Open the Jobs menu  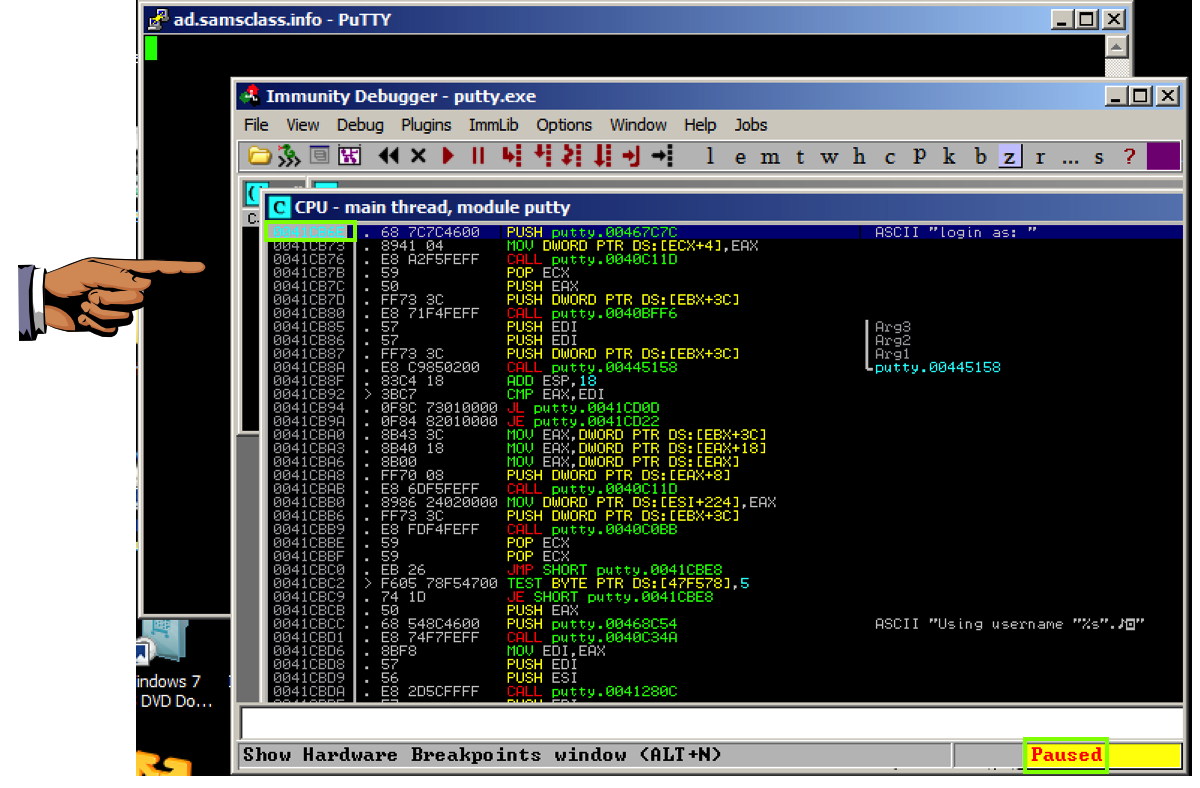751,125
